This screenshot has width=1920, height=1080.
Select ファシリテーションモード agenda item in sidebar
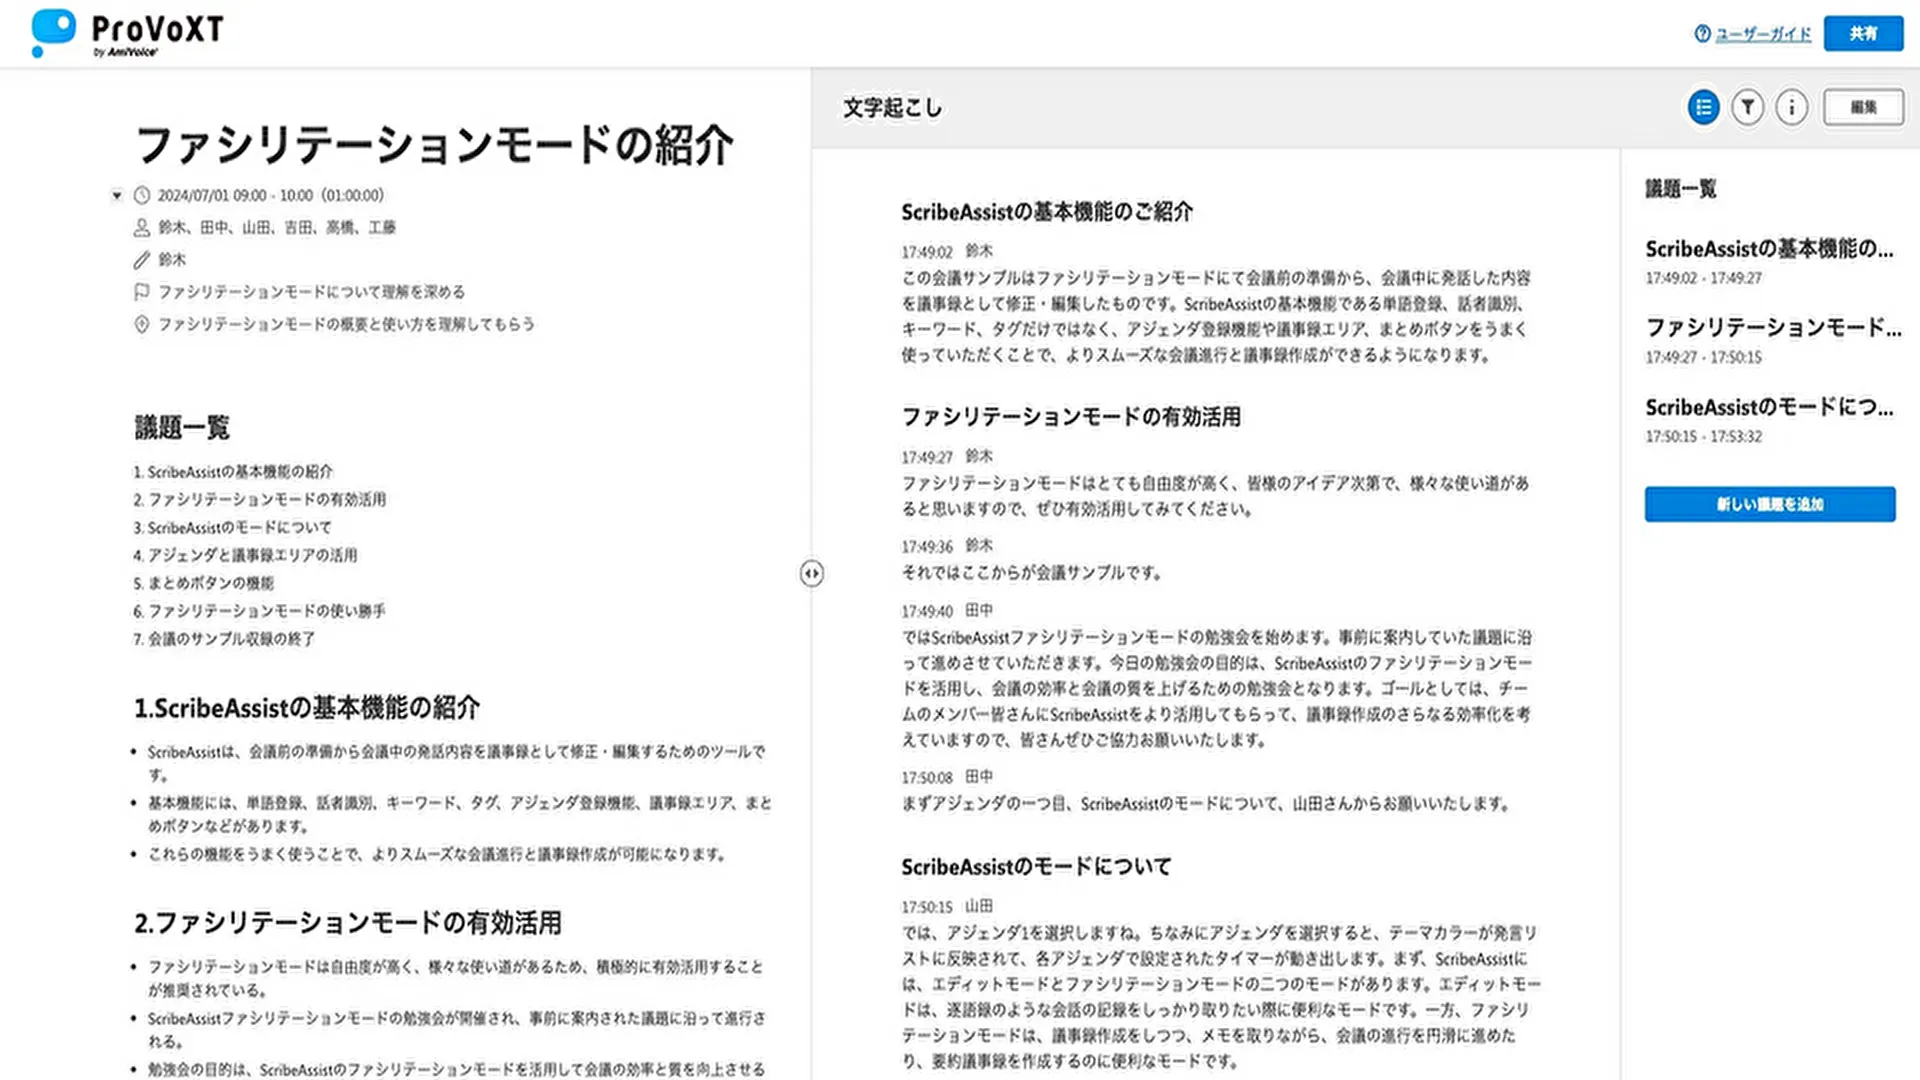point(1772,328)
